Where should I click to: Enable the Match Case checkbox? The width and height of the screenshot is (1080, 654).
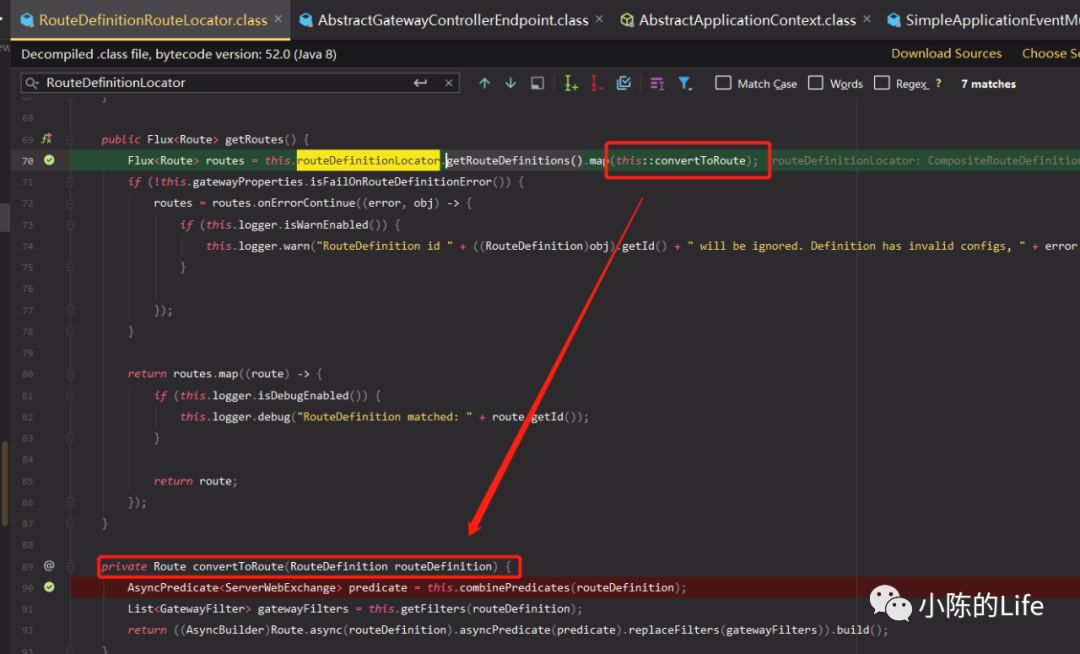pos(723,83)
